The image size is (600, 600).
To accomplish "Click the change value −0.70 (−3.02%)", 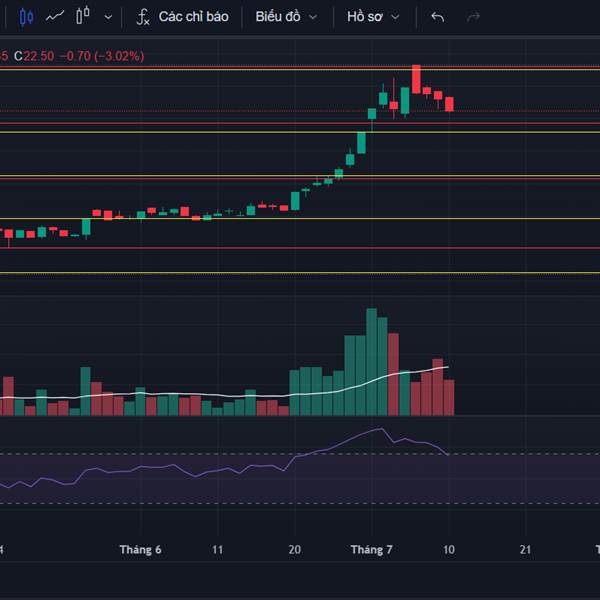I will [102, 56].
